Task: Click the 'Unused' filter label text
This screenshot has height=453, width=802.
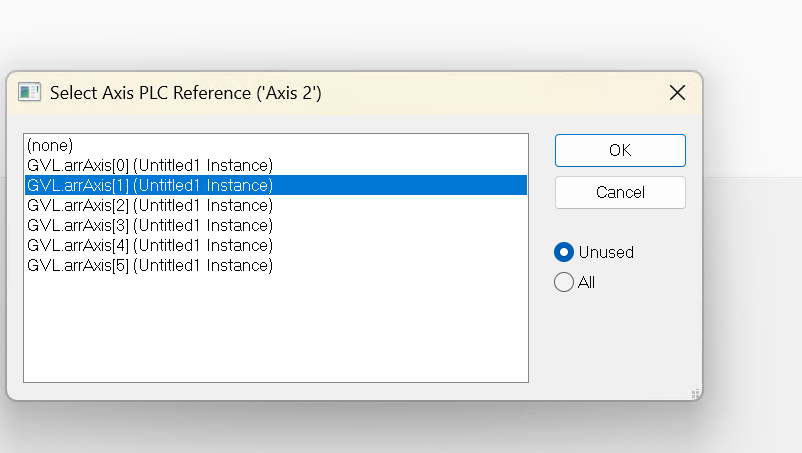Action: (x=606, y=252)
